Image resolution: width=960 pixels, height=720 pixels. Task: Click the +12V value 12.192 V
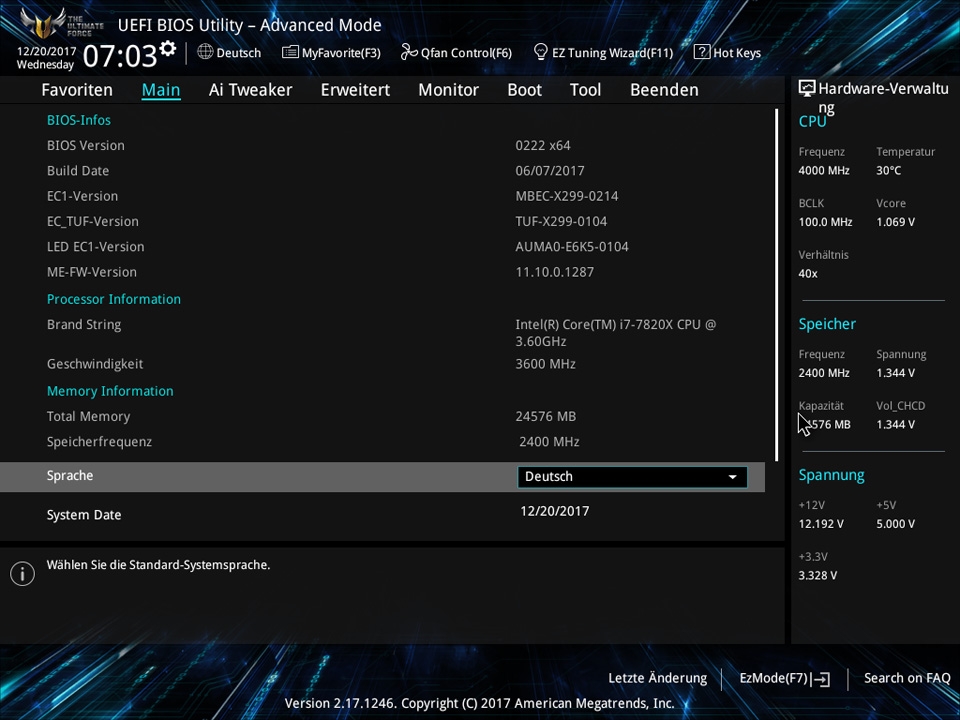click(x=821, y=524)
